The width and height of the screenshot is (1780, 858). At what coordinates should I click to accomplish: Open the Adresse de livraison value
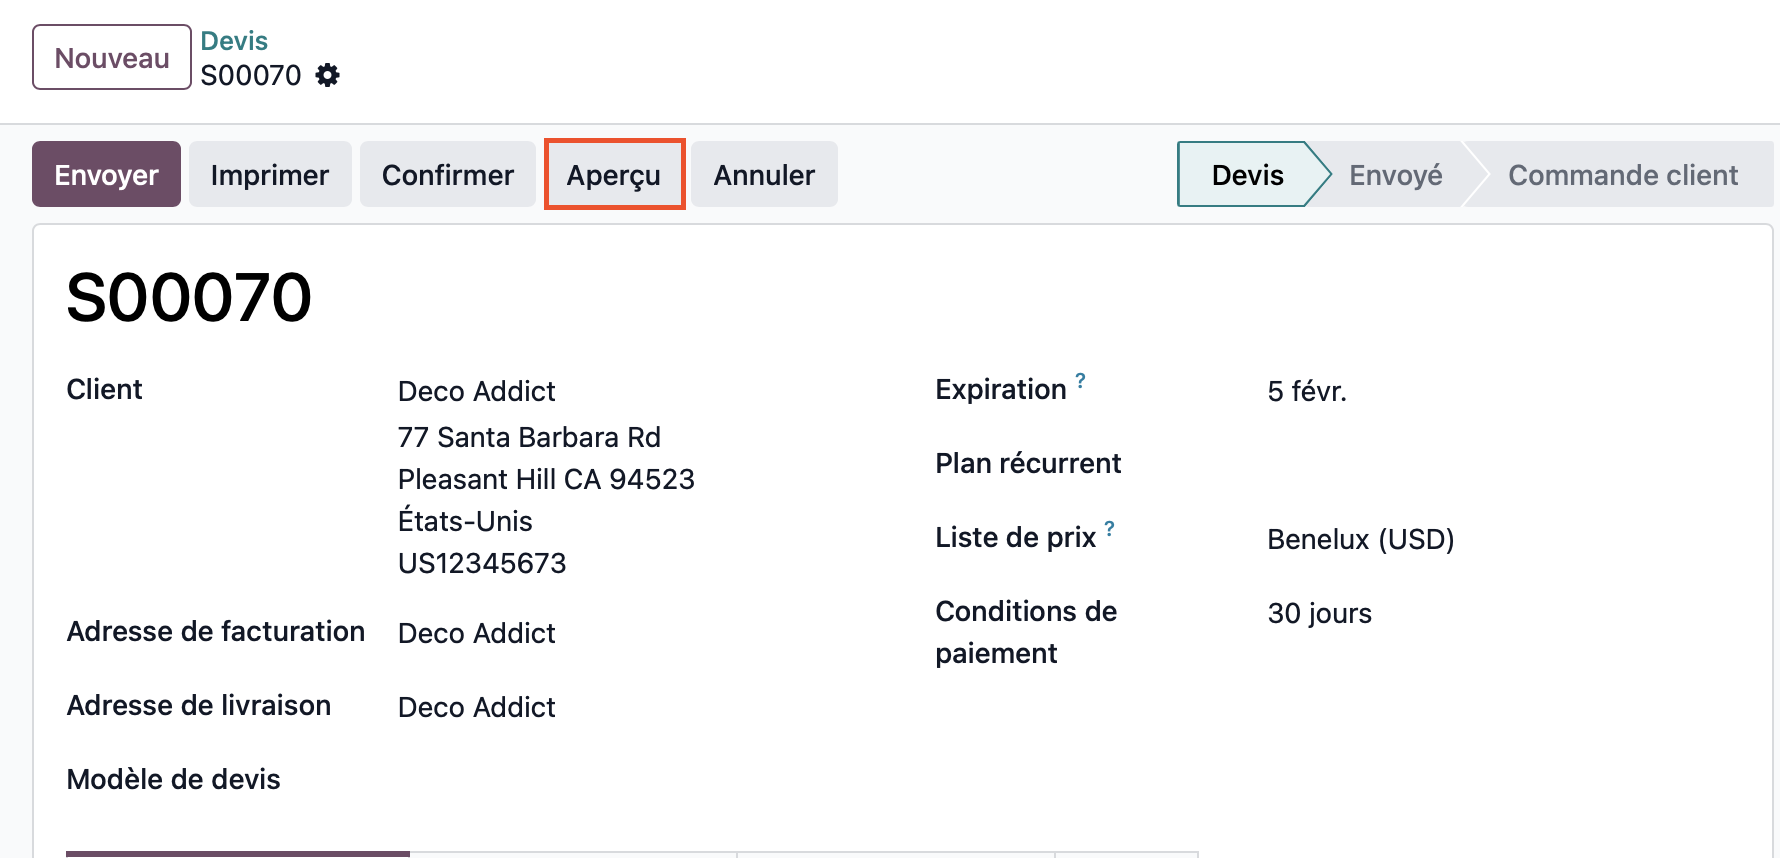(477, 707)
